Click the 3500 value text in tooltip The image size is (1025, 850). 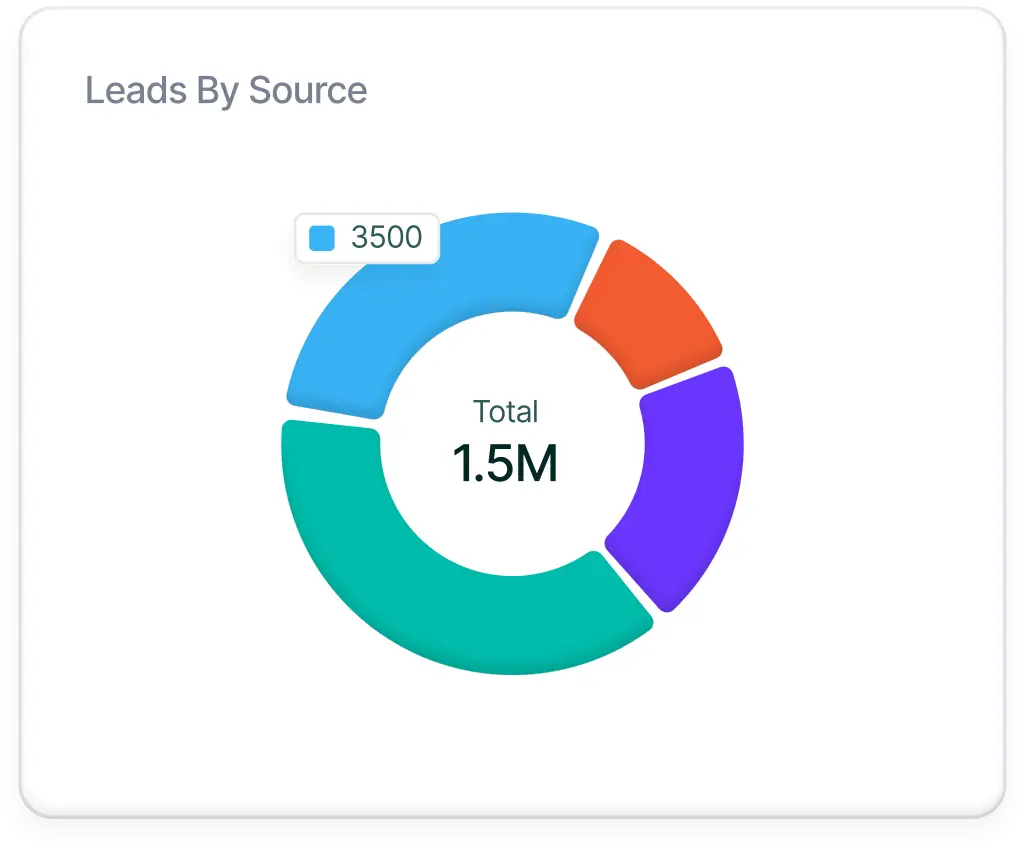(x=389, y=237)
